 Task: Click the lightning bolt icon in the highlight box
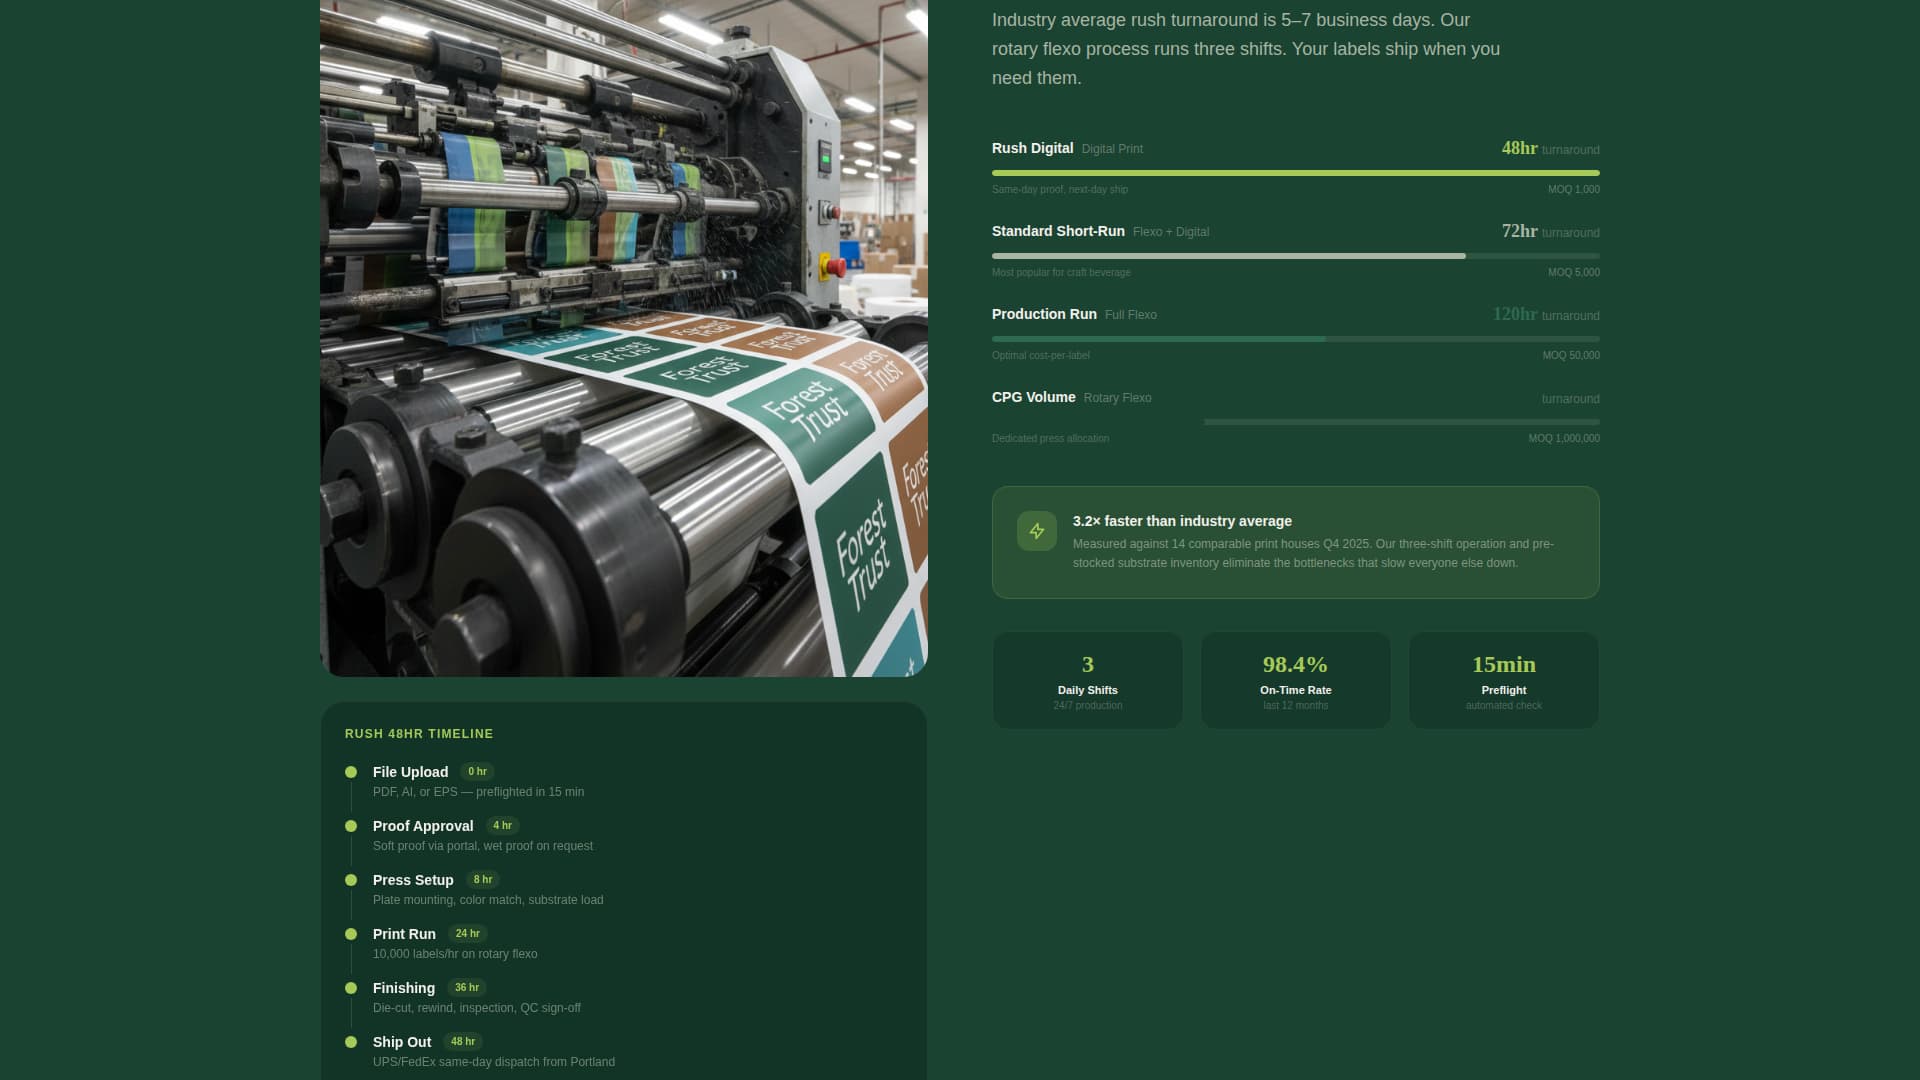[1036, 531]
